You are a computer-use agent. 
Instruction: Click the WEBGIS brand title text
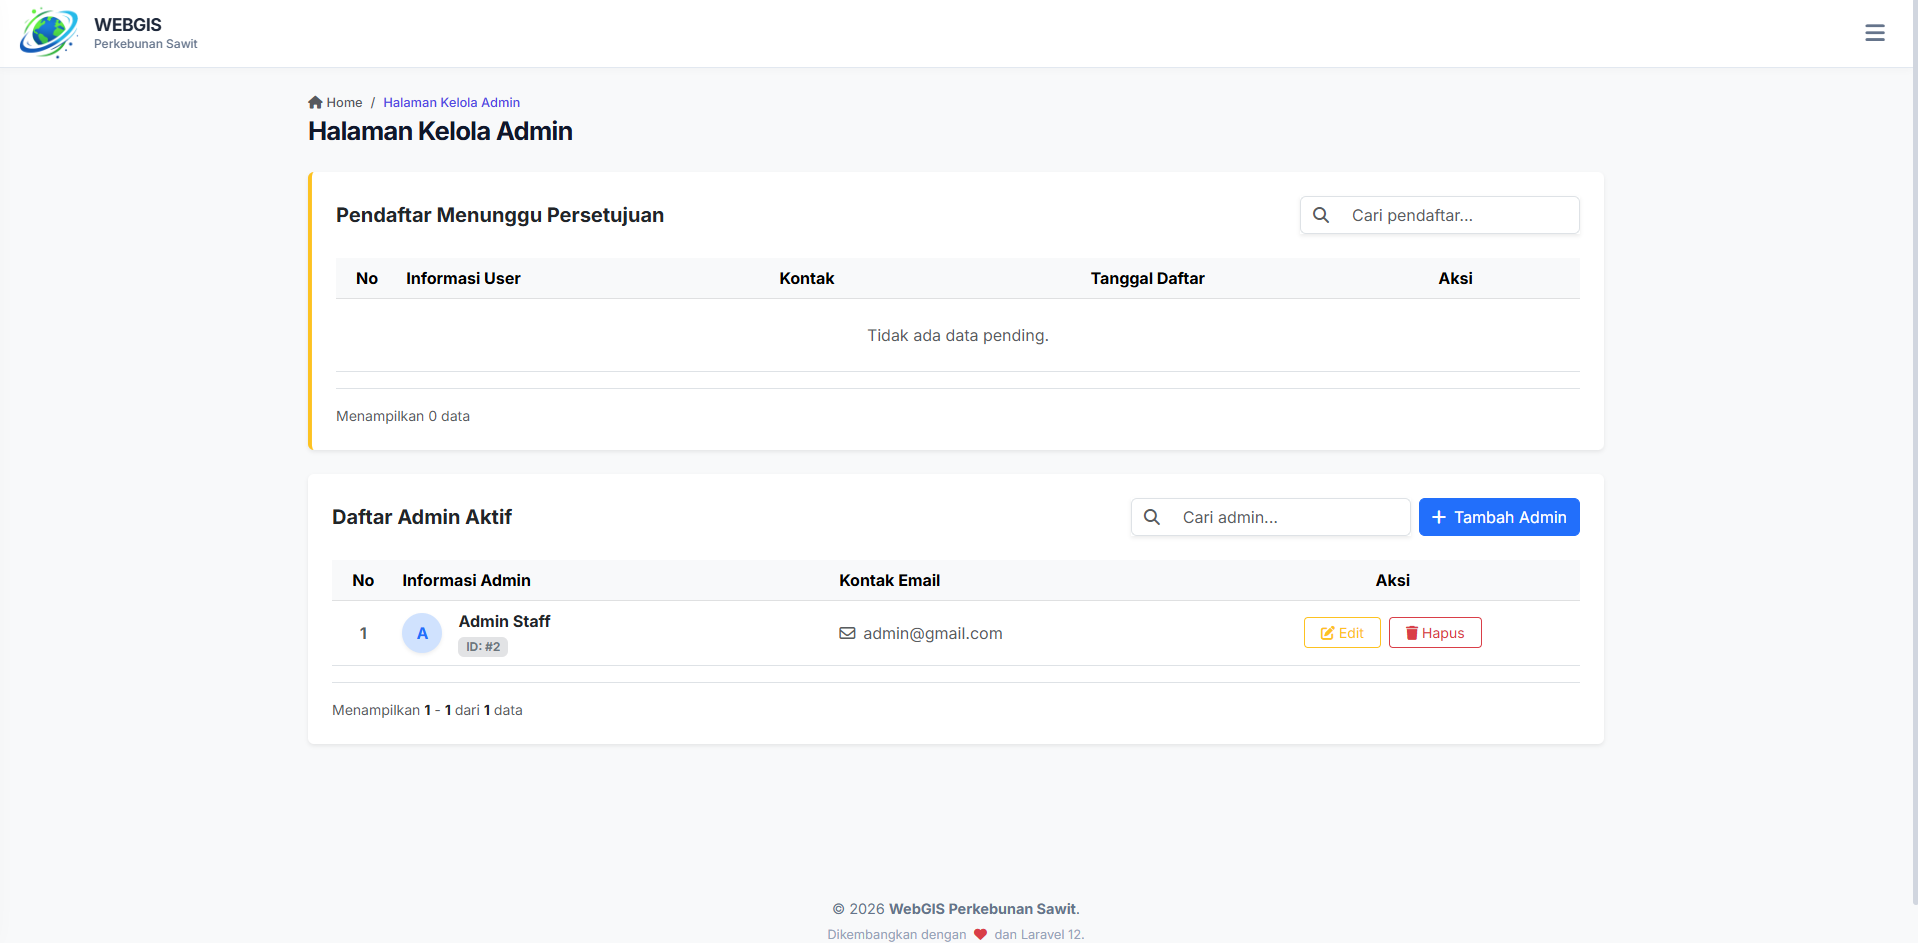[x=128, y=25]
